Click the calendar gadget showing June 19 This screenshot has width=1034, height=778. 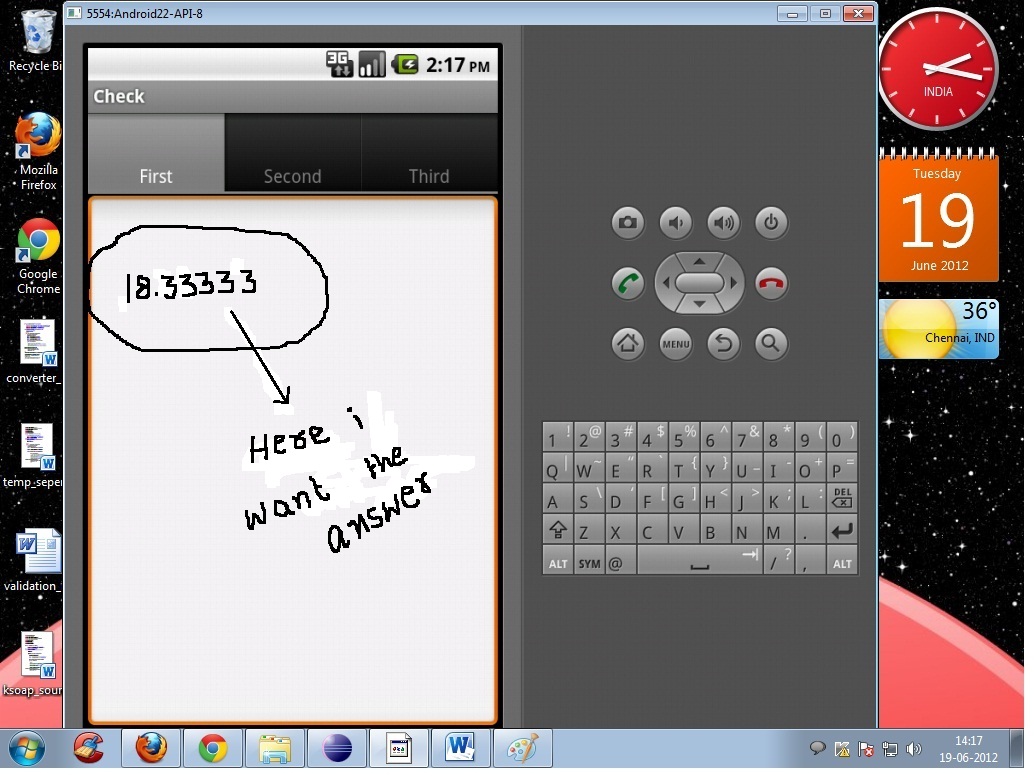click(x=938, y=215)
